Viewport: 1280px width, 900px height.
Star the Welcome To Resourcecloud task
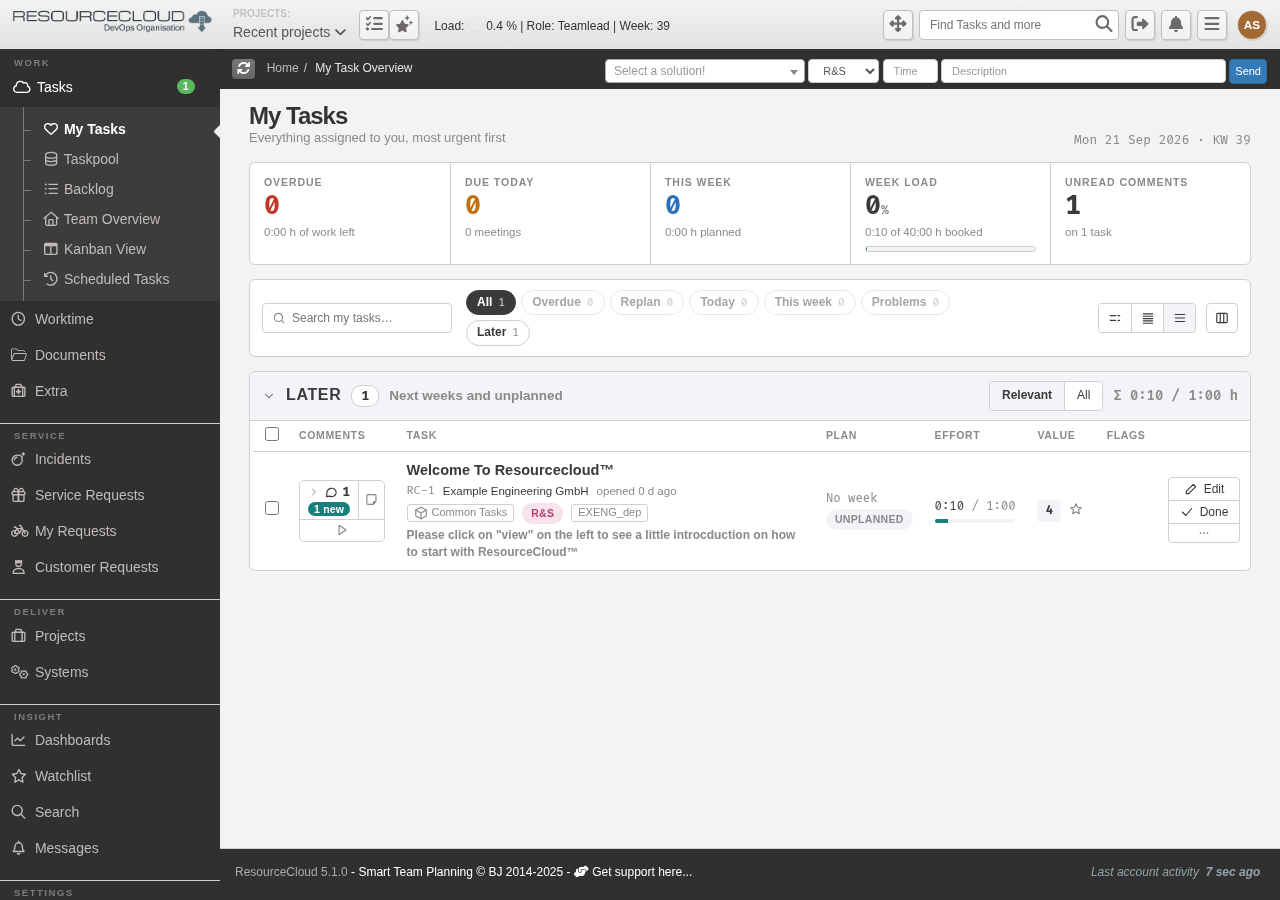pyautogui.click(x=1076, y=509)
